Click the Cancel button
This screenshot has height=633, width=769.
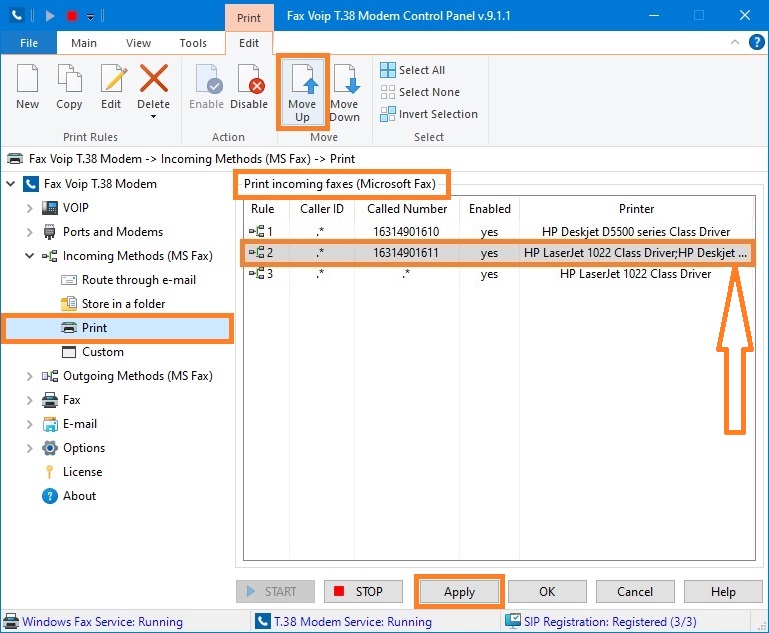[635, 592]
